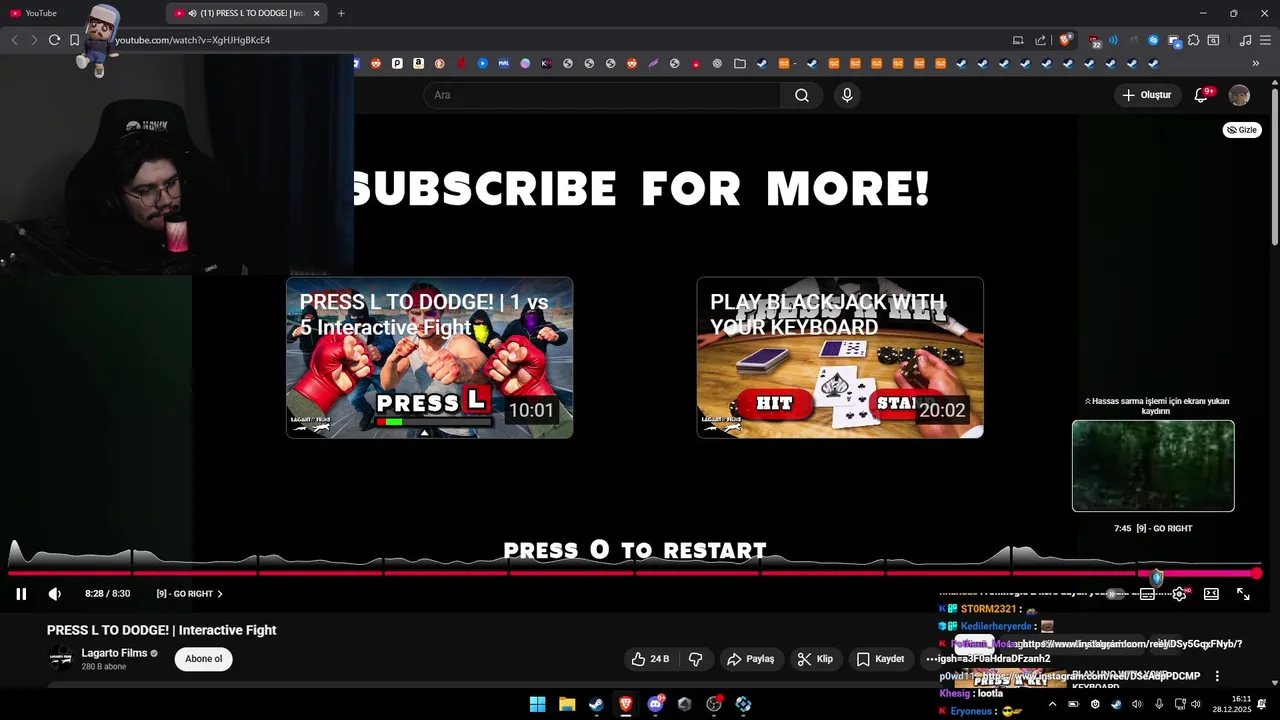The height and width of the screenshot is (720, 1280).
Task: Start voice search with microphone icon
Action: click(847, 95)
